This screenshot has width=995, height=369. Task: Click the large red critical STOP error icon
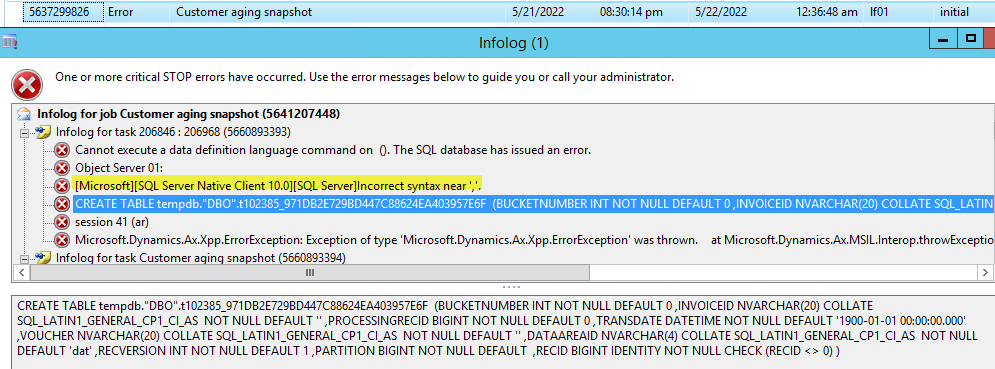(27, 85)
